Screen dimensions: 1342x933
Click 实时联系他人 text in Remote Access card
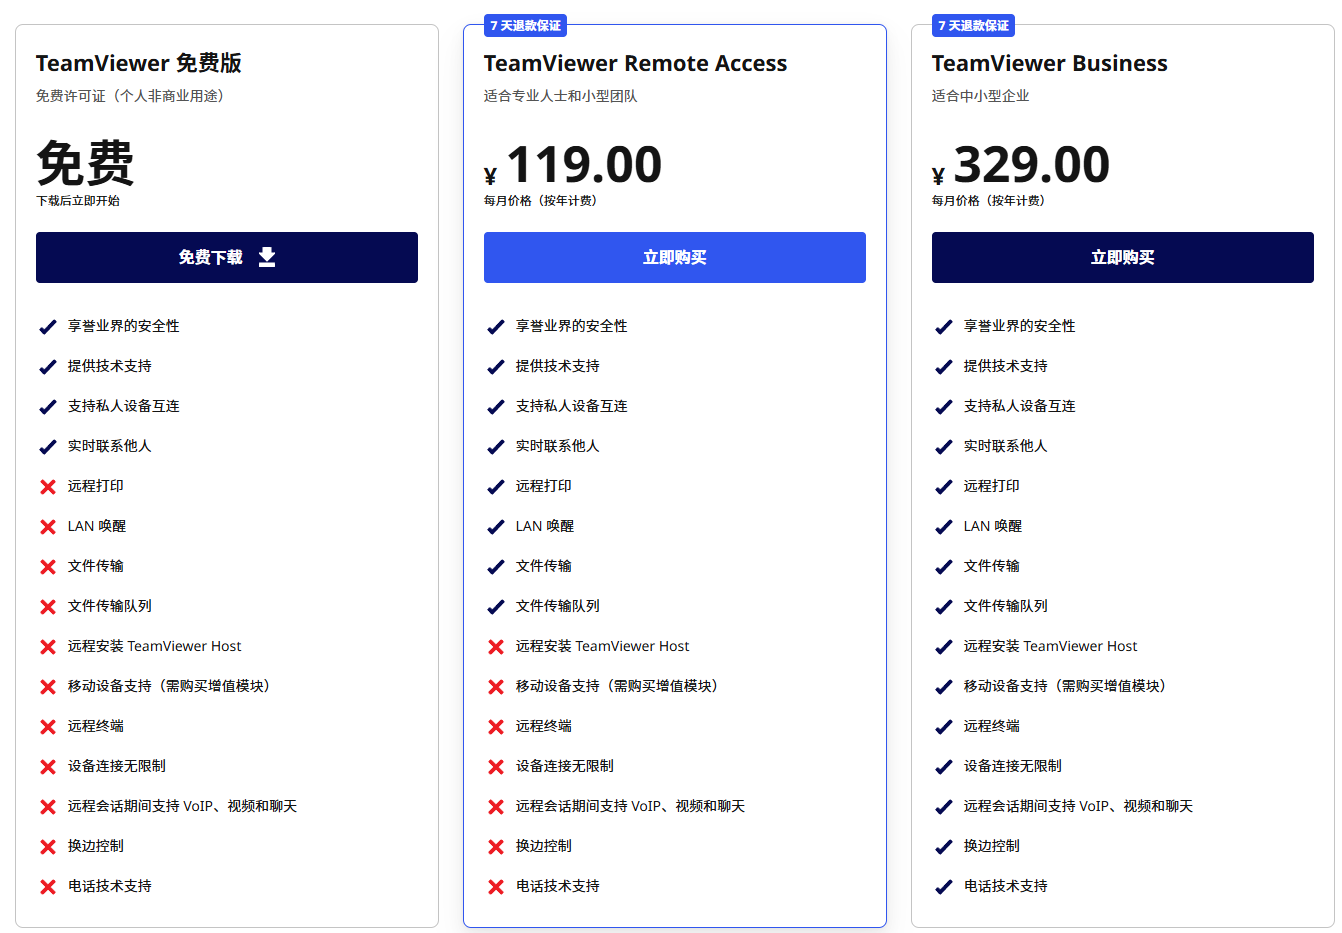(558, 446)
